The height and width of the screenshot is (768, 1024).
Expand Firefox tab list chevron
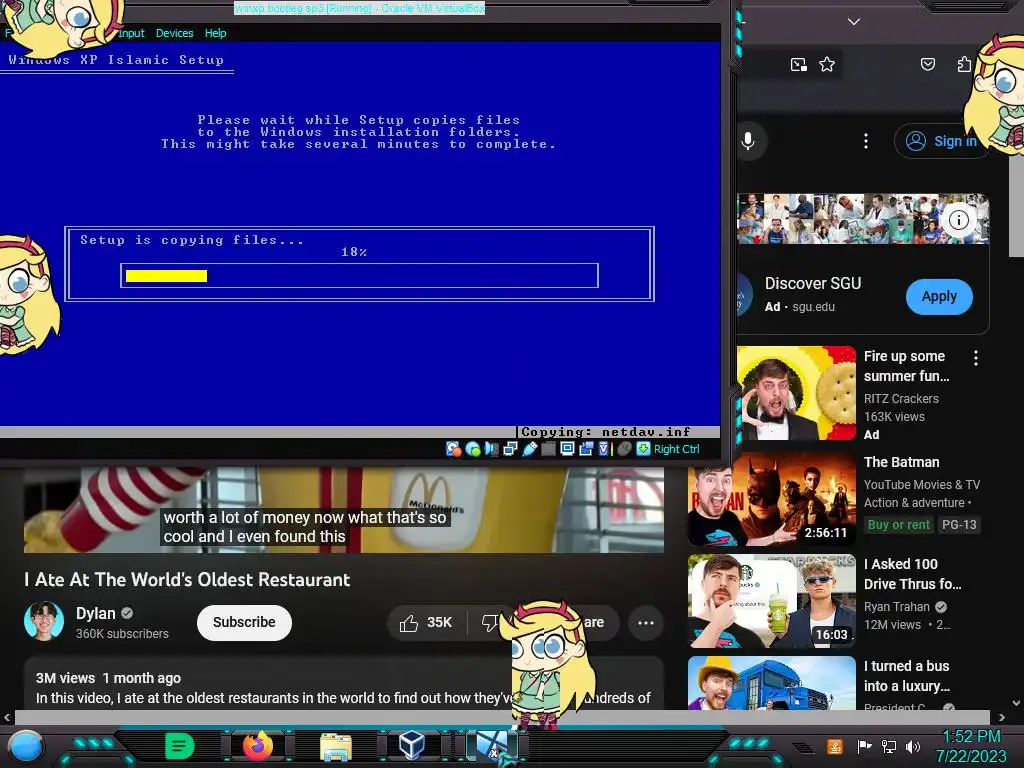854,22
